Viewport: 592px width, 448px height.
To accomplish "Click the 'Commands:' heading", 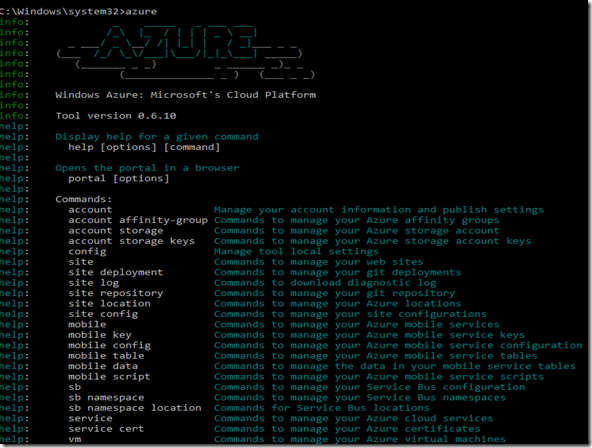I will pyautogui.click(x=84, y=199).
